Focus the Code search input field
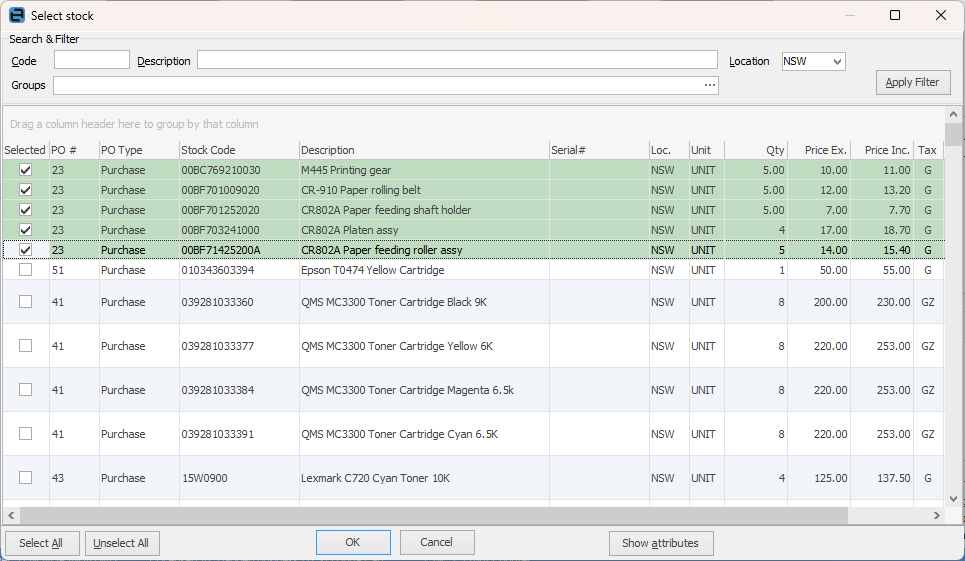The image size is (965, 561). point(91,61)
